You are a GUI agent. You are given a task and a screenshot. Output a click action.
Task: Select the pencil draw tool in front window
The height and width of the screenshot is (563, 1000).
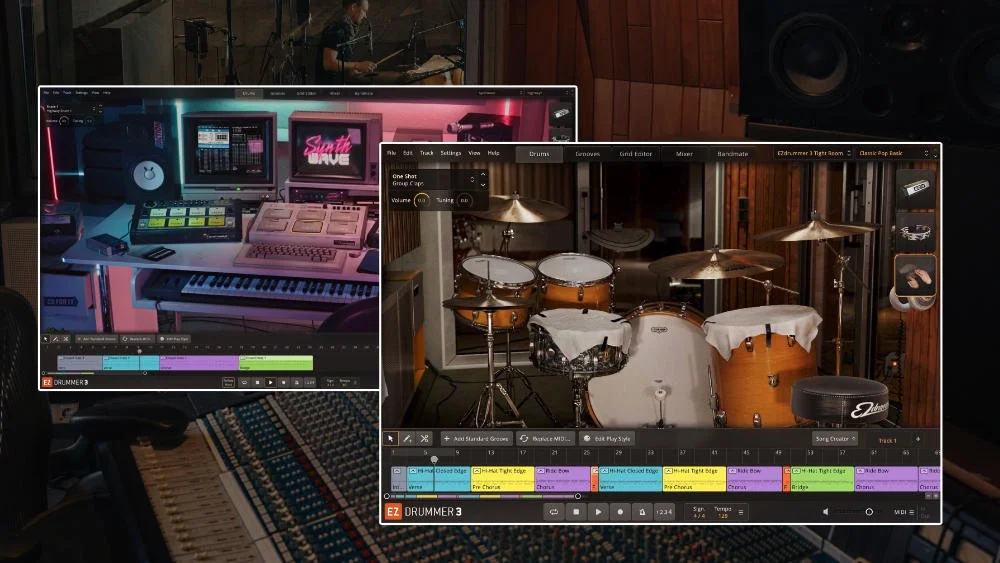click(407, 439)
